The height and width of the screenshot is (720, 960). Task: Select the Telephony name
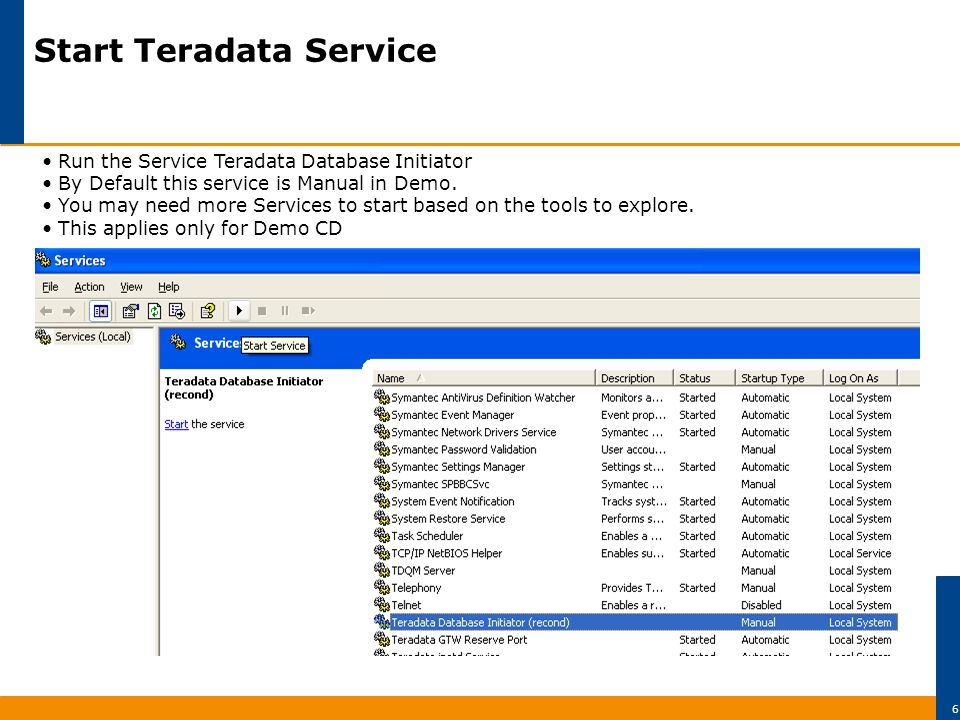(x=416, y=588)
